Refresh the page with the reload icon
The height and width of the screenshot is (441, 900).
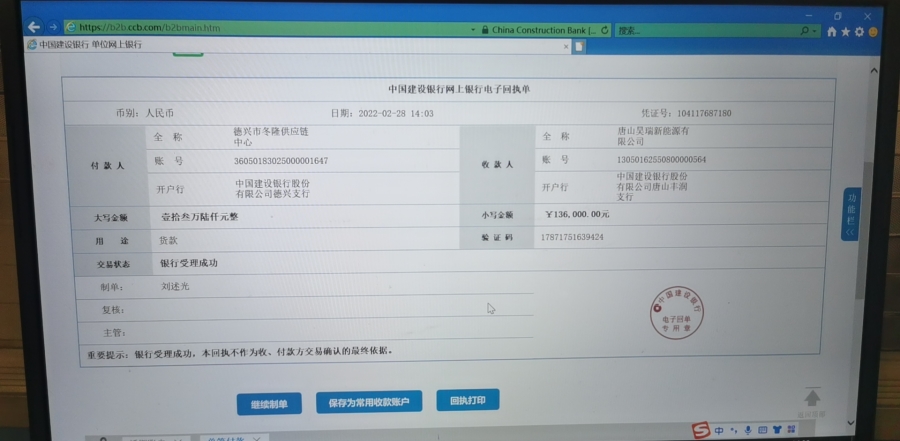(x=604, y=30)
